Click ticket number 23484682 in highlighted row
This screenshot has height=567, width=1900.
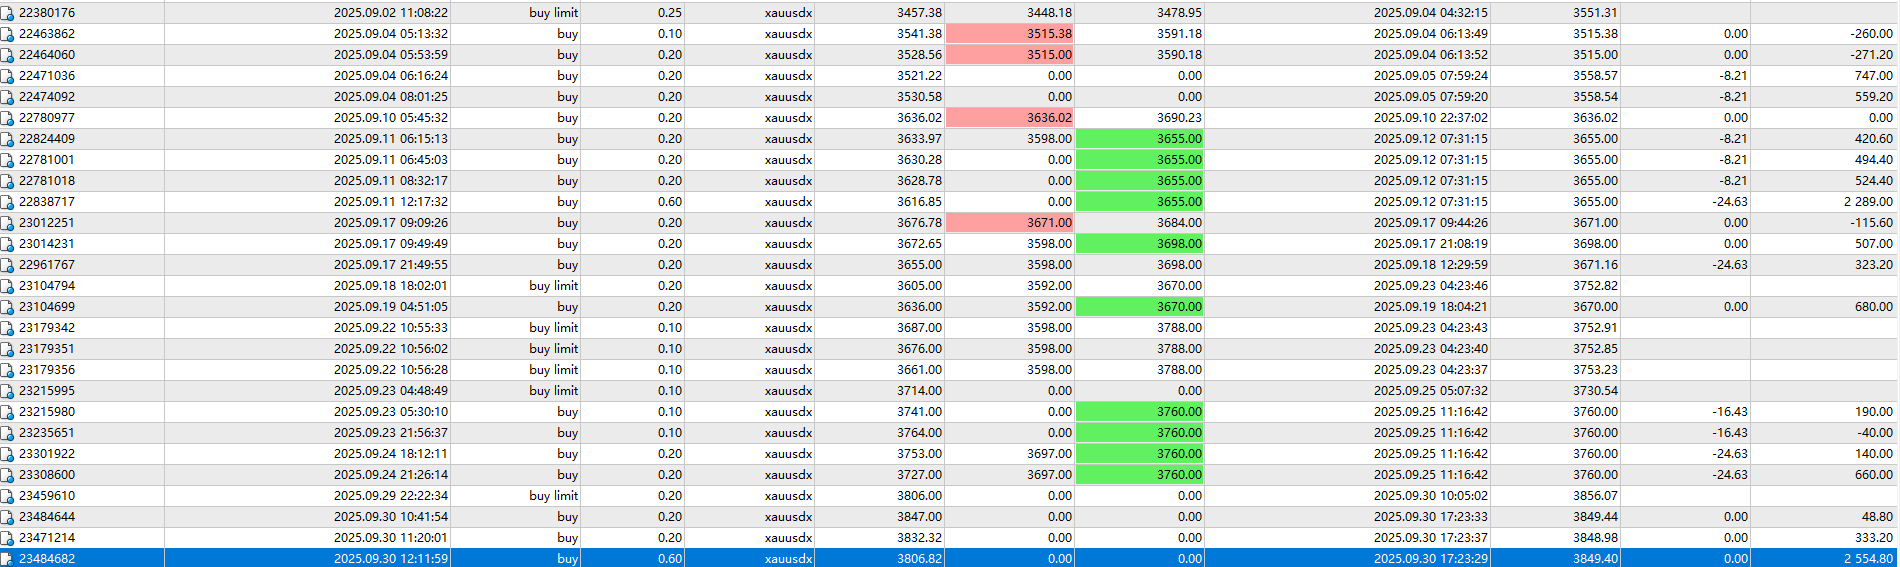click(47, 559)
